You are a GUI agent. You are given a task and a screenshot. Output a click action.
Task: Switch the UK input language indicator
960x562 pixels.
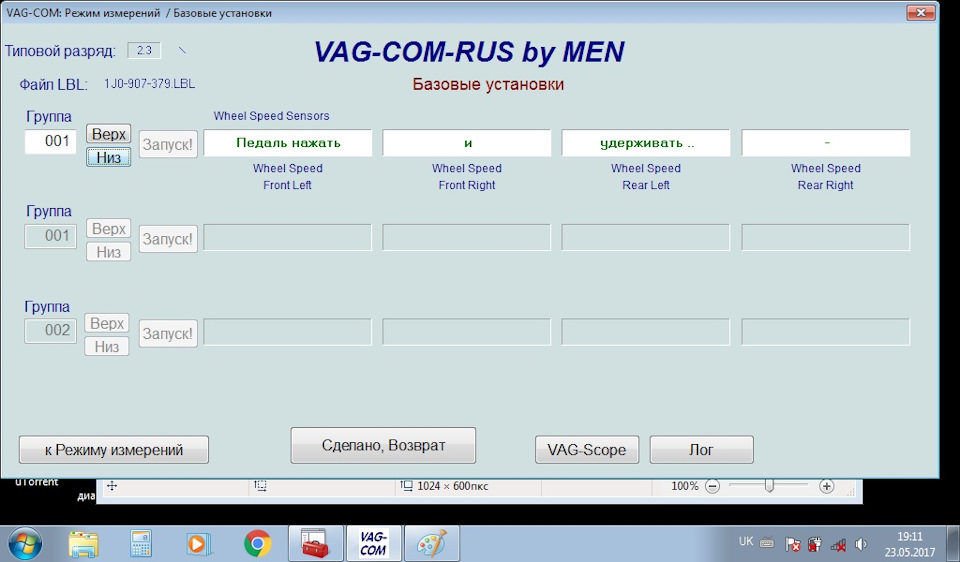(x=746, y=541)
